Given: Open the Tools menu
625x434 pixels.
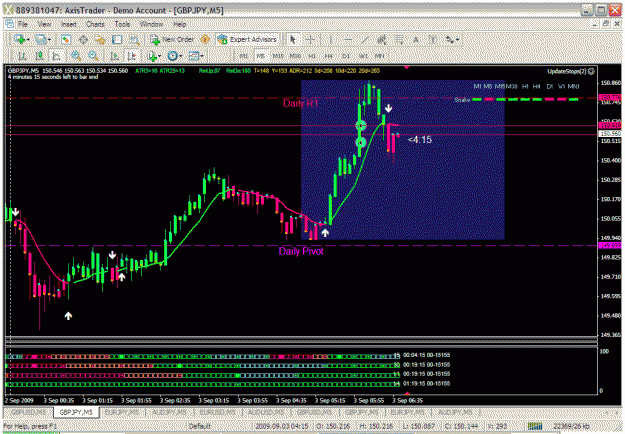Looking at the screenshot, I should [x=122, y=24].
